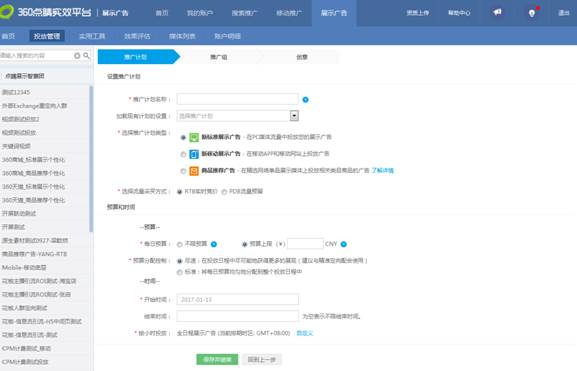Open the highlighted display ads top tab
This screenshot has width=577, height=371.
pyautogui.click(x=334, y=13)
